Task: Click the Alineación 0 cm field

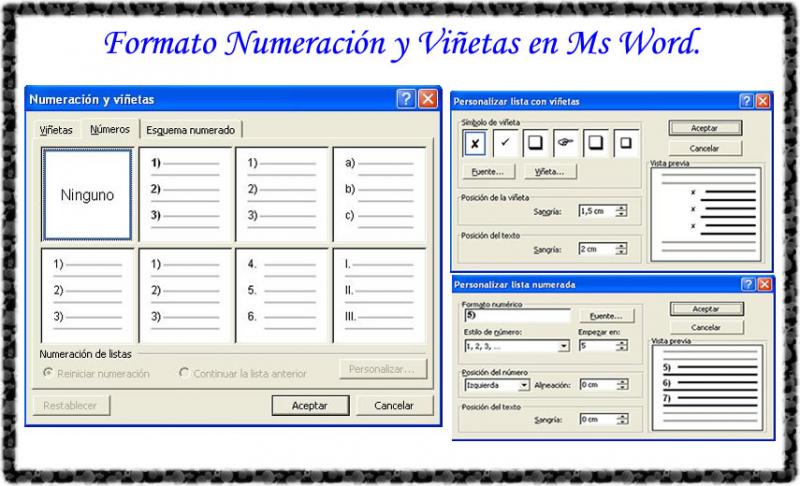Action: 598,385
